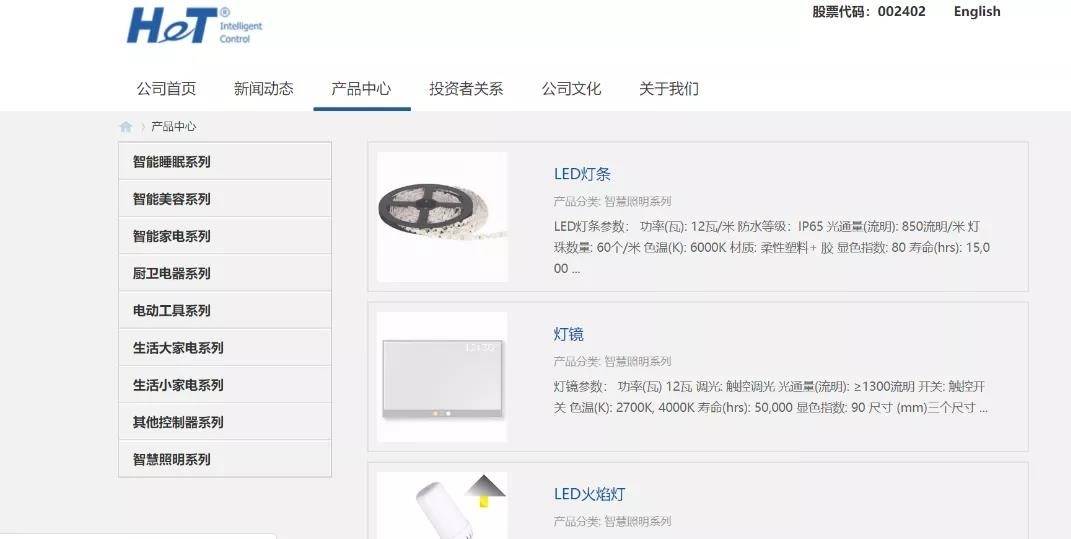The height and width of the screenshot is (539, 1071).
Task: Open the LED火焰灯 product thumbnail
Action: click(x=442, y=506)
